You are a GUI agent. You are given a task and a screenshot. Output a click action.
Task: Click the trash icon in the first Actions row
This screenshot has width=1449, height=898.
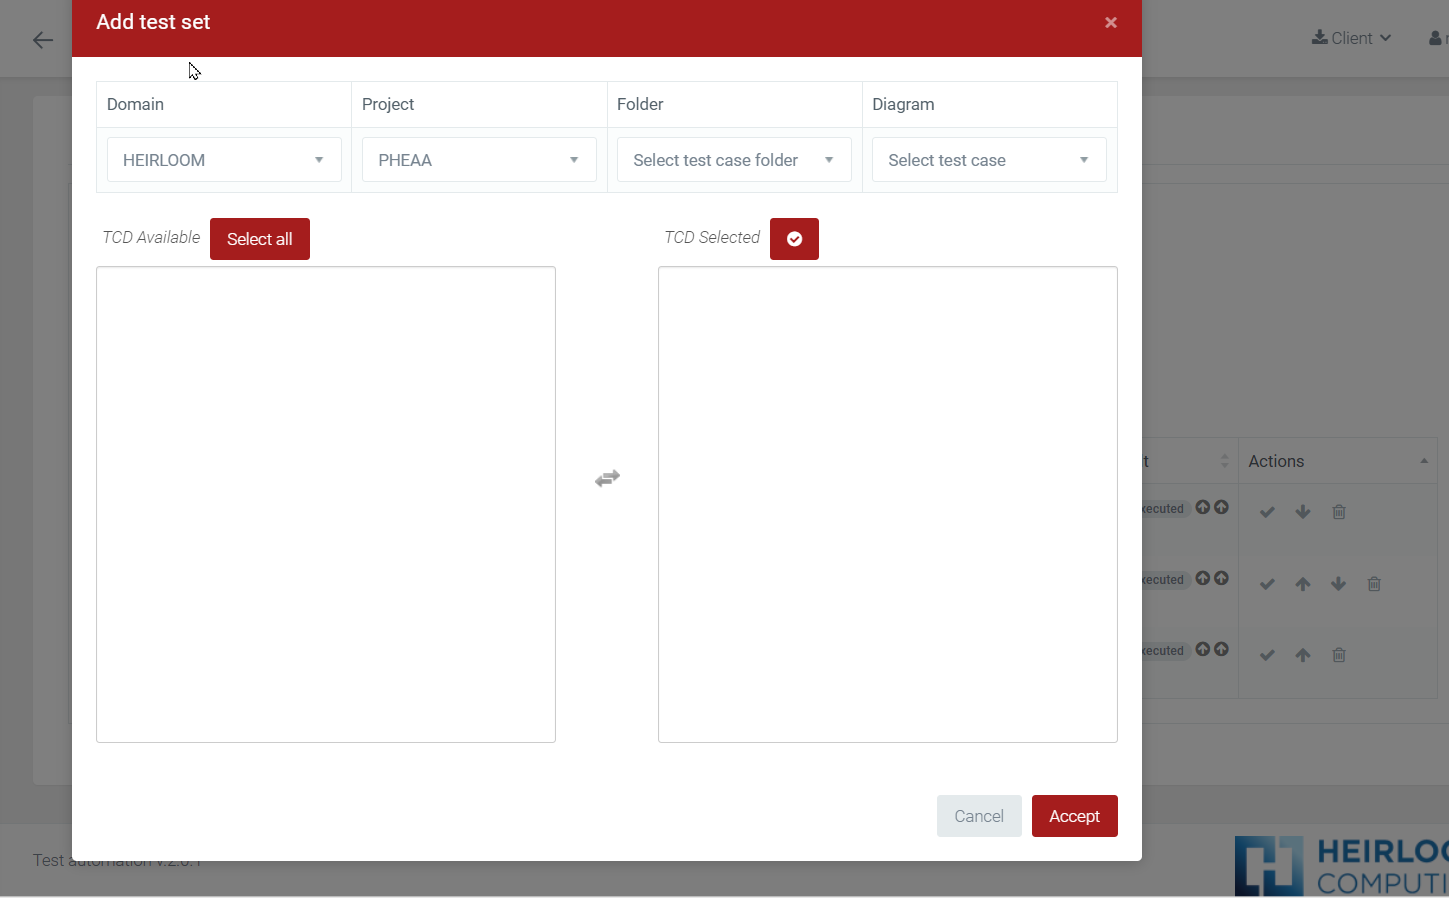tap(1338, 512)
